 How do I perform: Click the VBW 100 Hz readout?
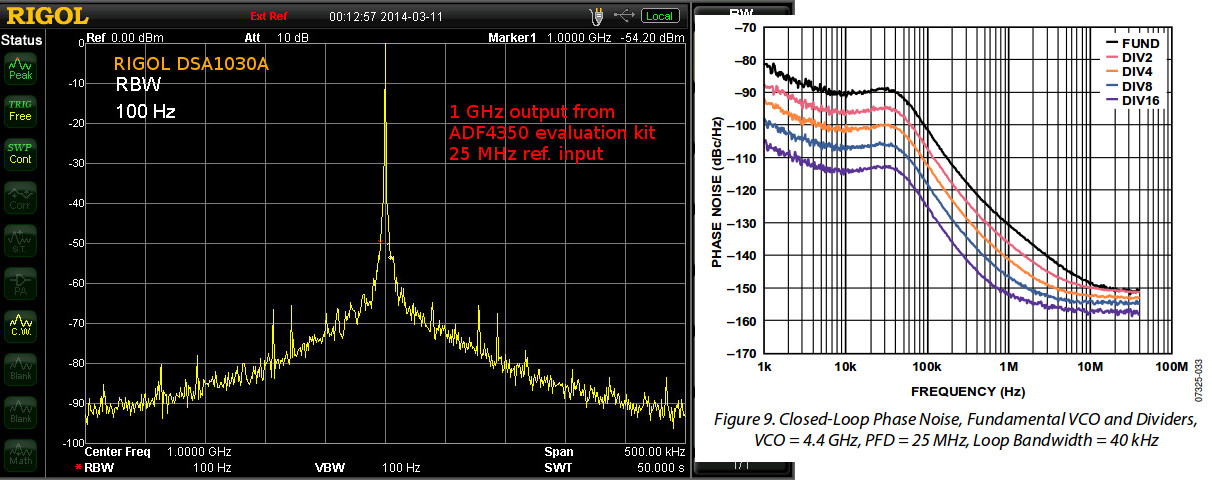366,467
